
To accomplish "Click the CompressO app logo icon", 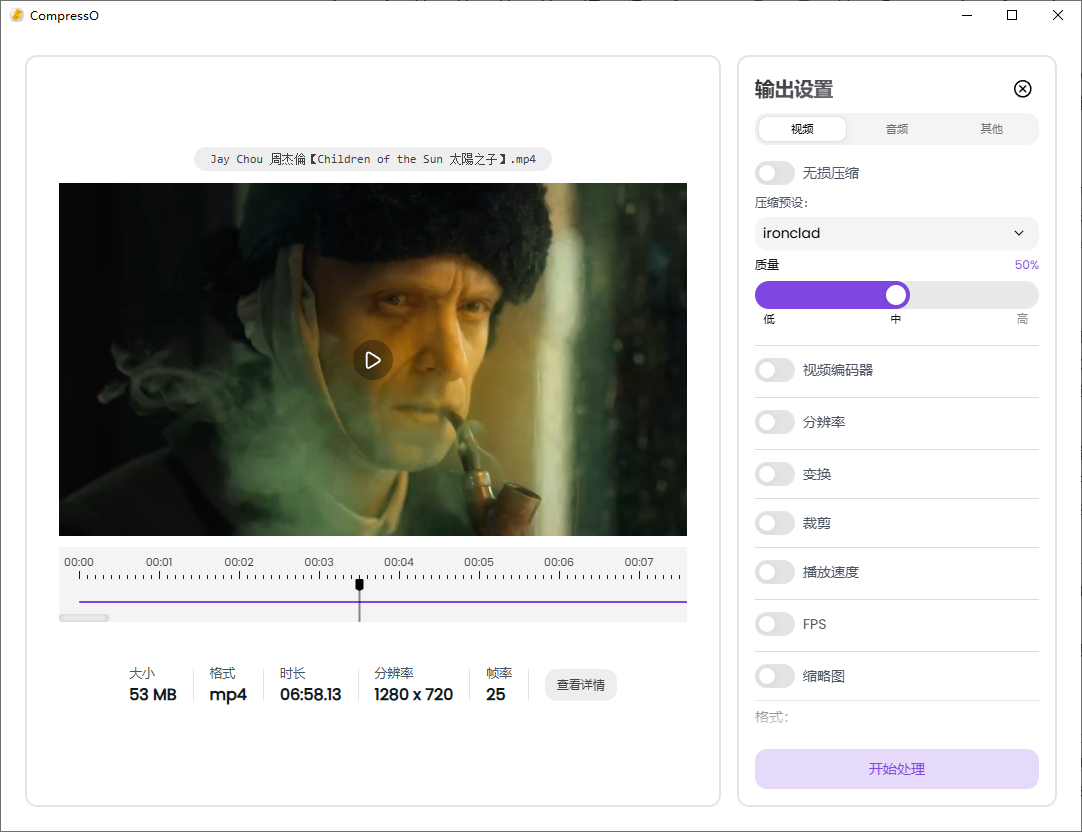I will 17,15.
